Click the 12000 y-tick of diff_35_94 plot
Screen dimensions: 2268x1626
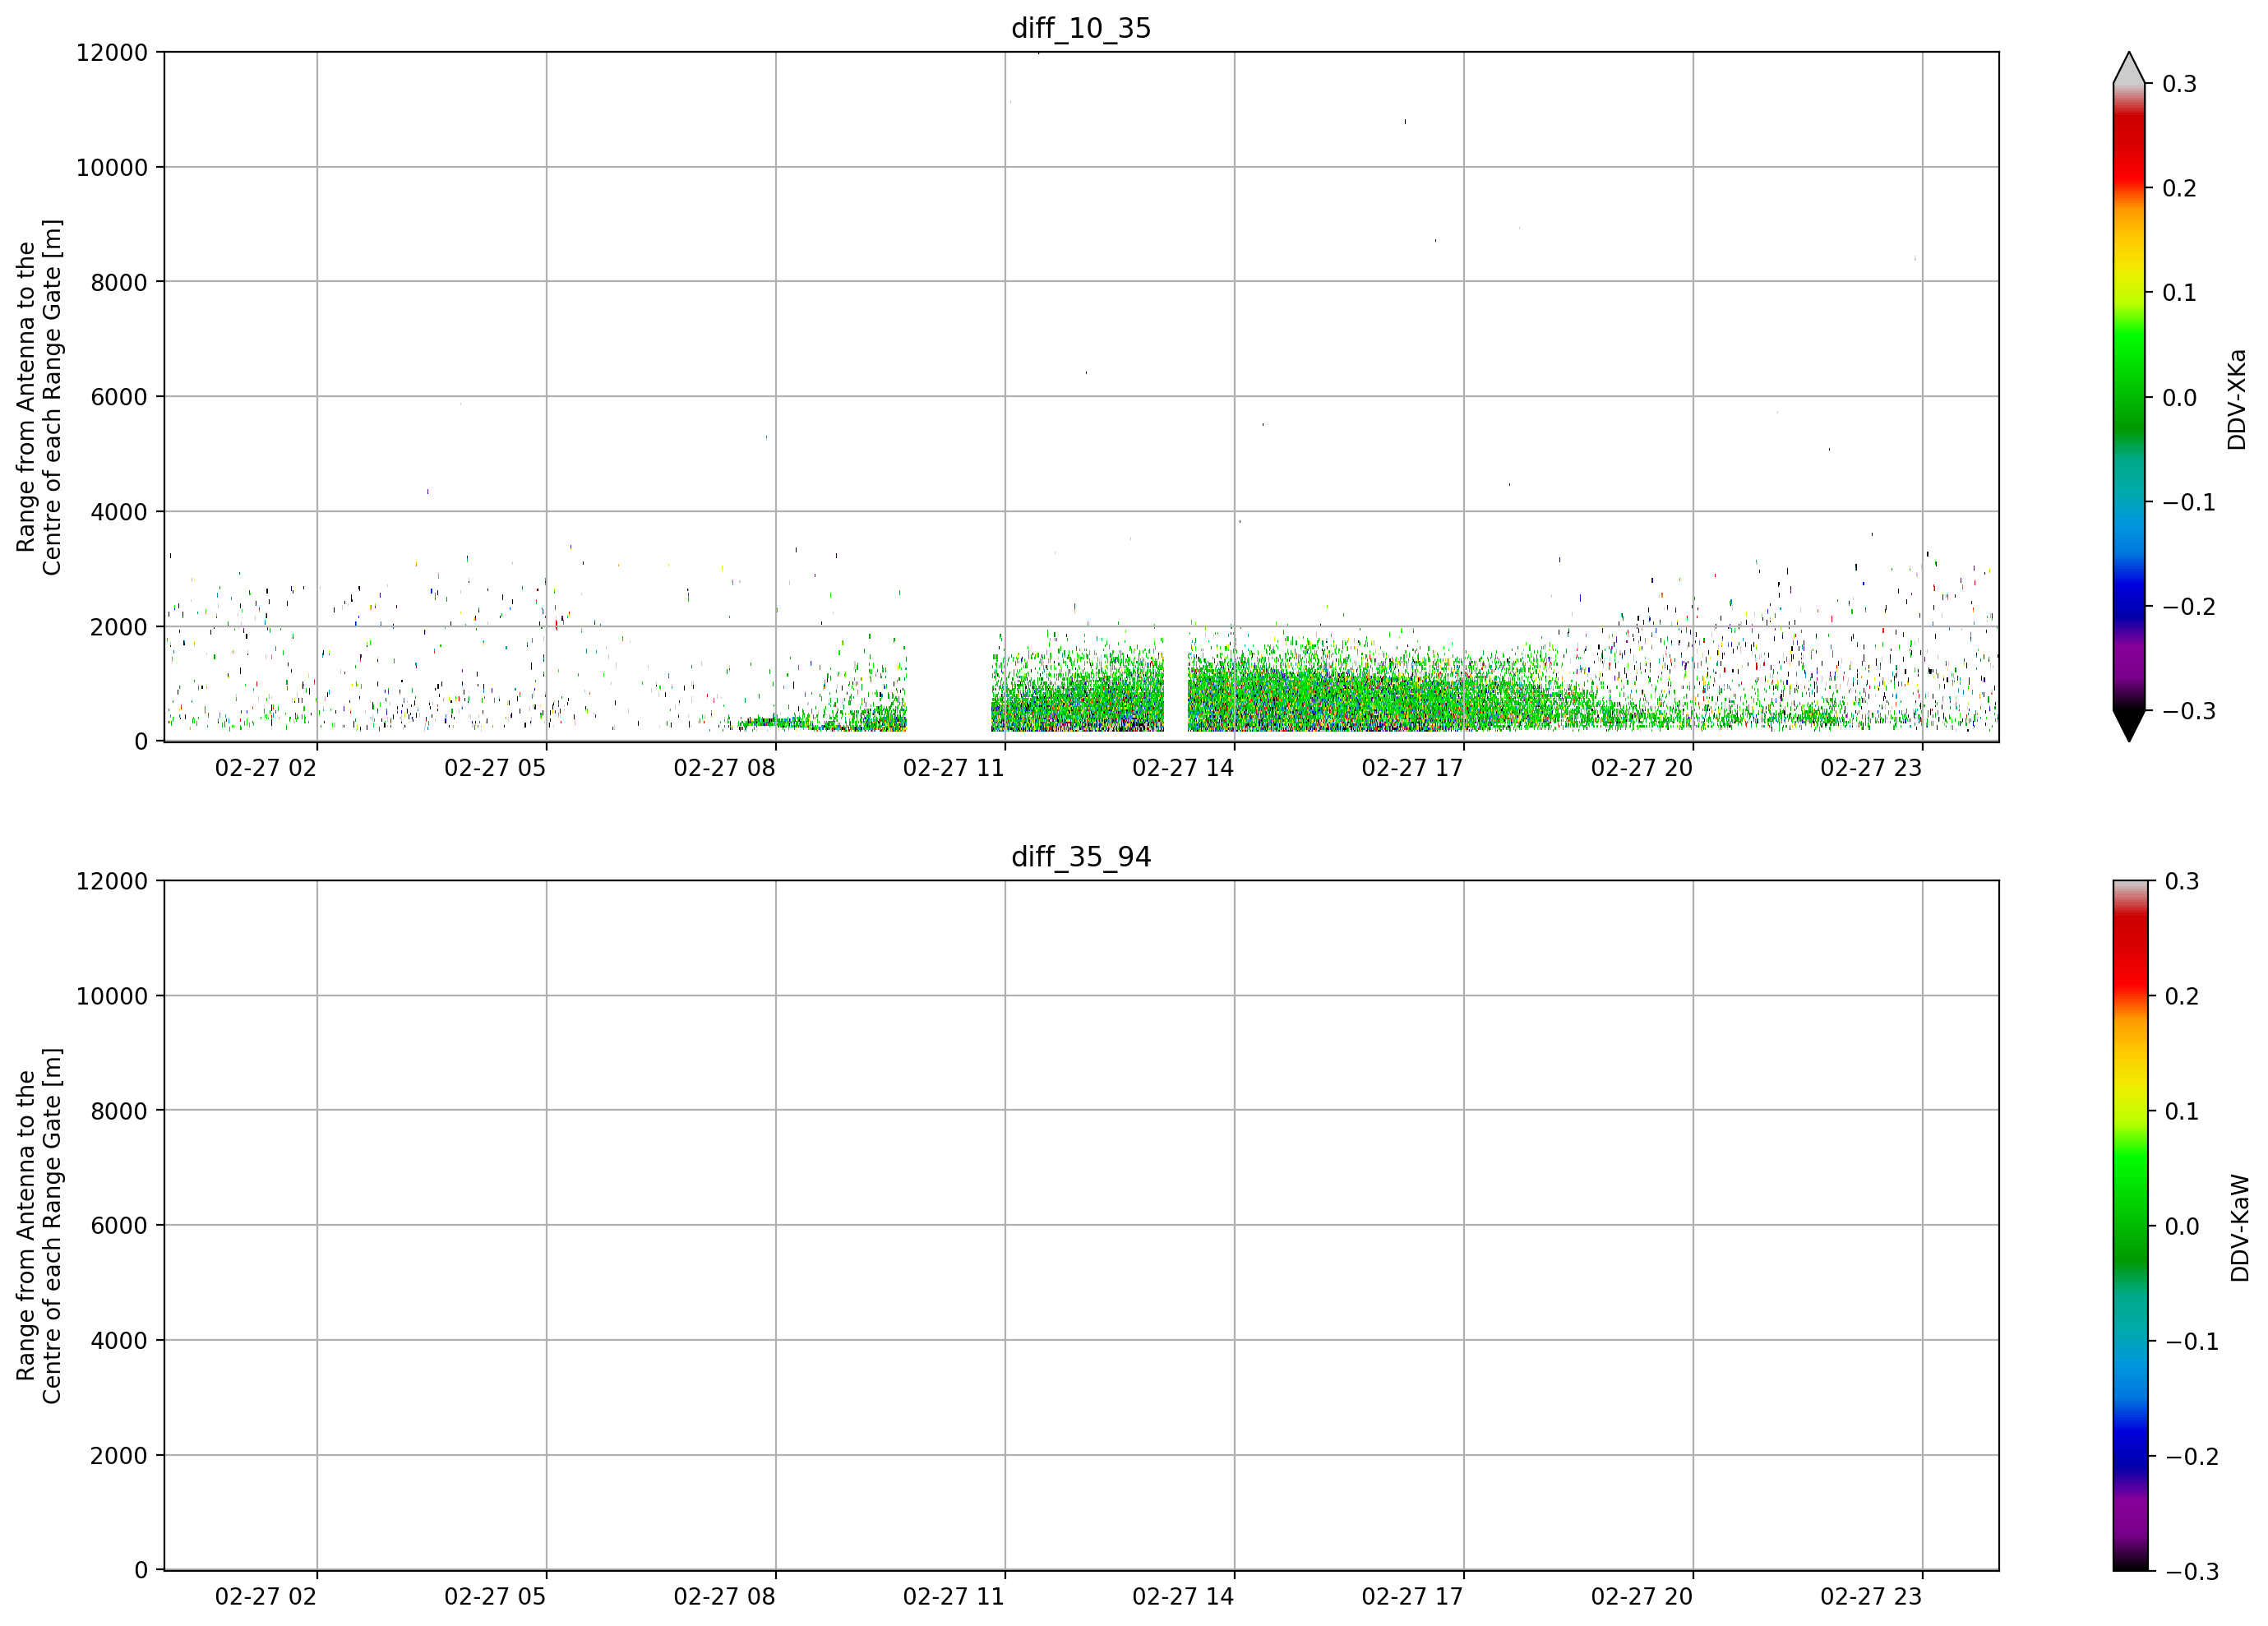point(112,881)
